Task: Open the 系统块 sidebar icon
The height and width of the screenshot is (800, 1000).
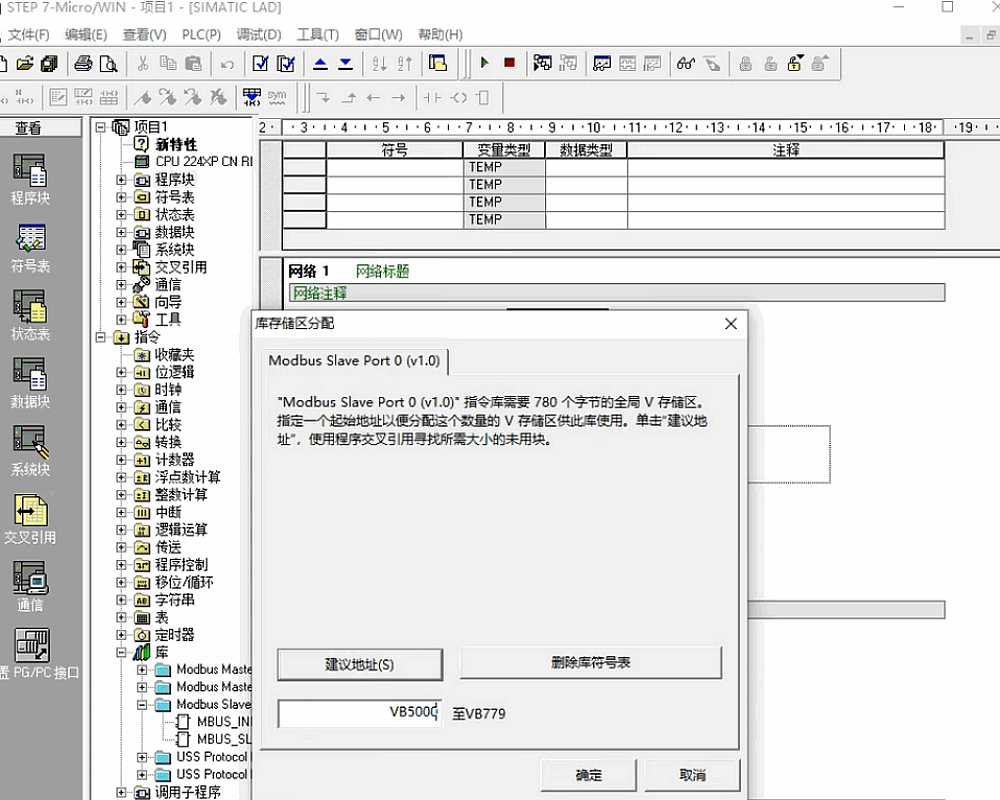Action: [x=29, y=451]
